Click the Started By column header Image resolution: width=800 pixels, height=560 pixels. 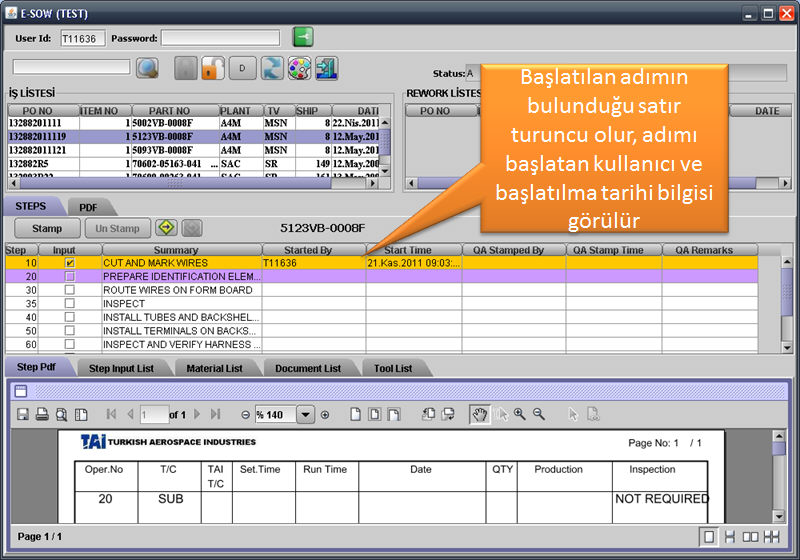tap(314, 250)
